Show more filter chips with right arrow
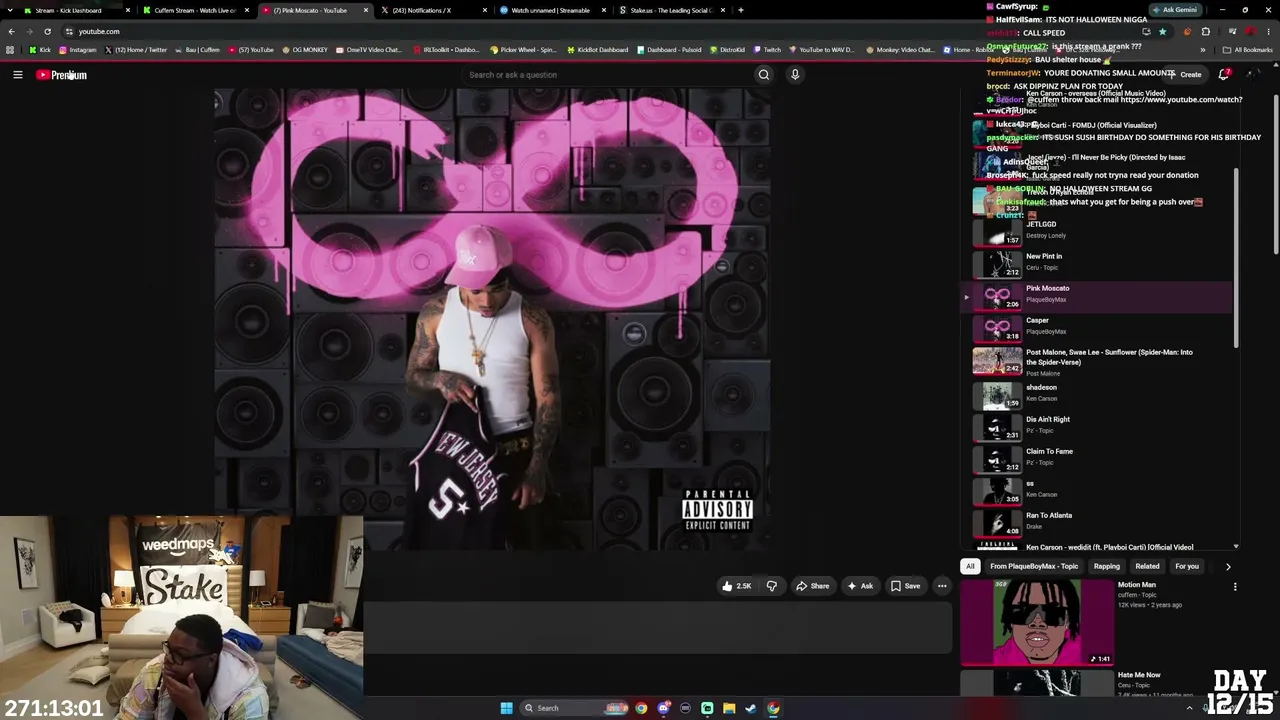This screenshot has height=720, width=1280. tap(1228, 567)
